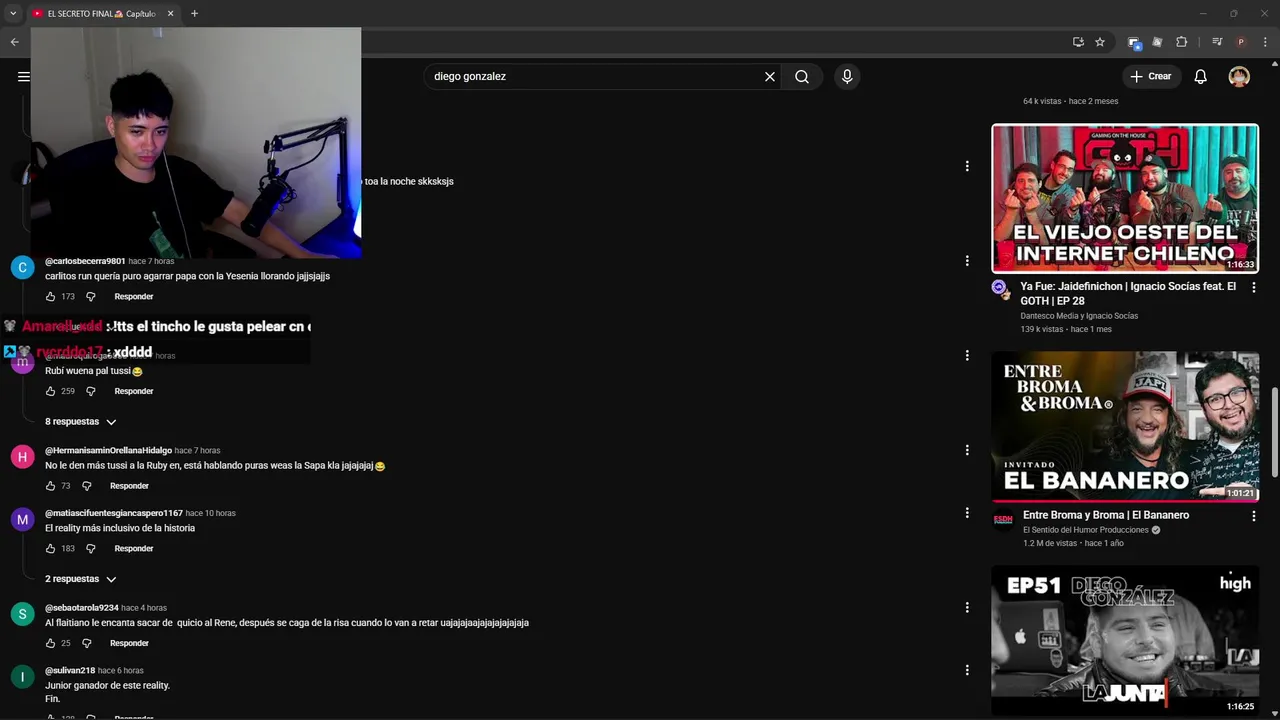Open options menu for sebaotarola9234's comment
Screen dimensions: 1280x720
pos(967,607)
